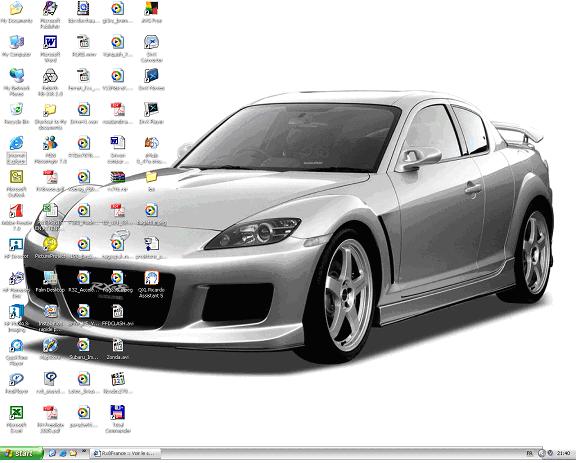Image resolution: width=578 pixels, height=463 pixels.
Task: Click the FR language indicator
Action: tap(529, 453)
